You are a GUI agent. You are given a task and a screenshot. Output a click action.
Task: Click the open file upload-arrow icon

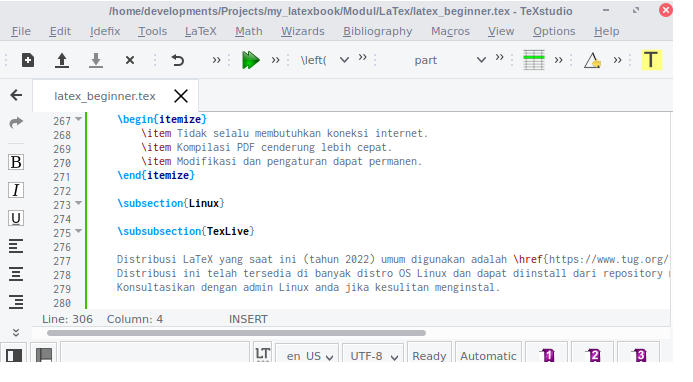click(62, 60)
